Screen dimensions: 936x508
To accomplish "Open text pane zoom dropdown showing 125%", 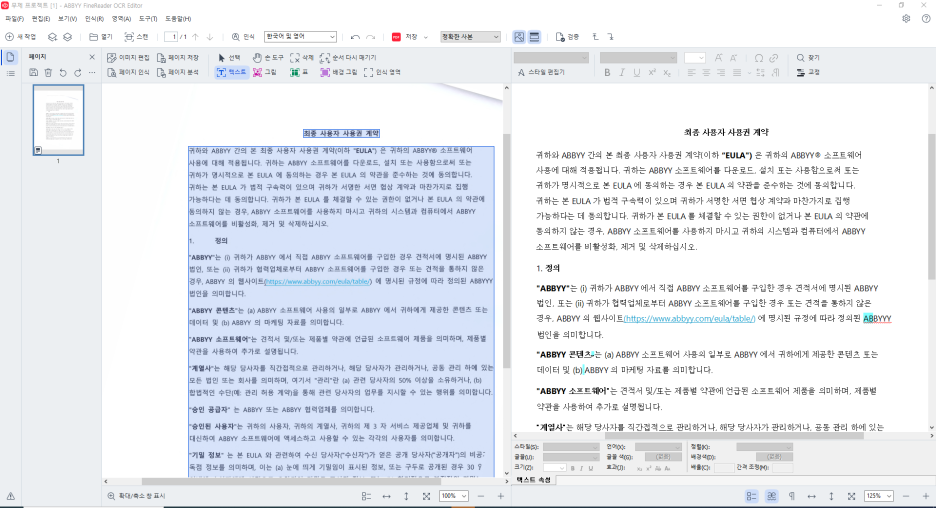I will (x=879, y=496).
